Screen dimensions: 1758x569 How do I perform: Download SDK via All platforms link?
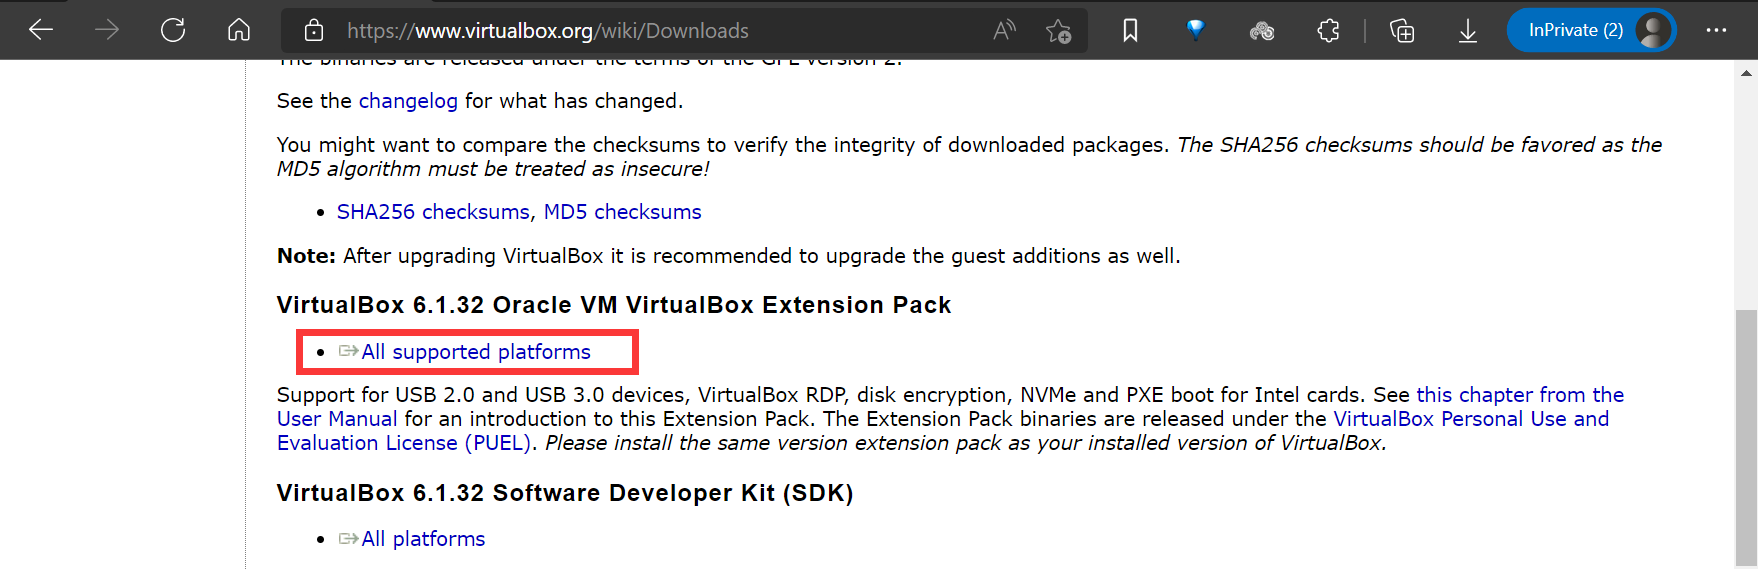[x=423, y=539]
